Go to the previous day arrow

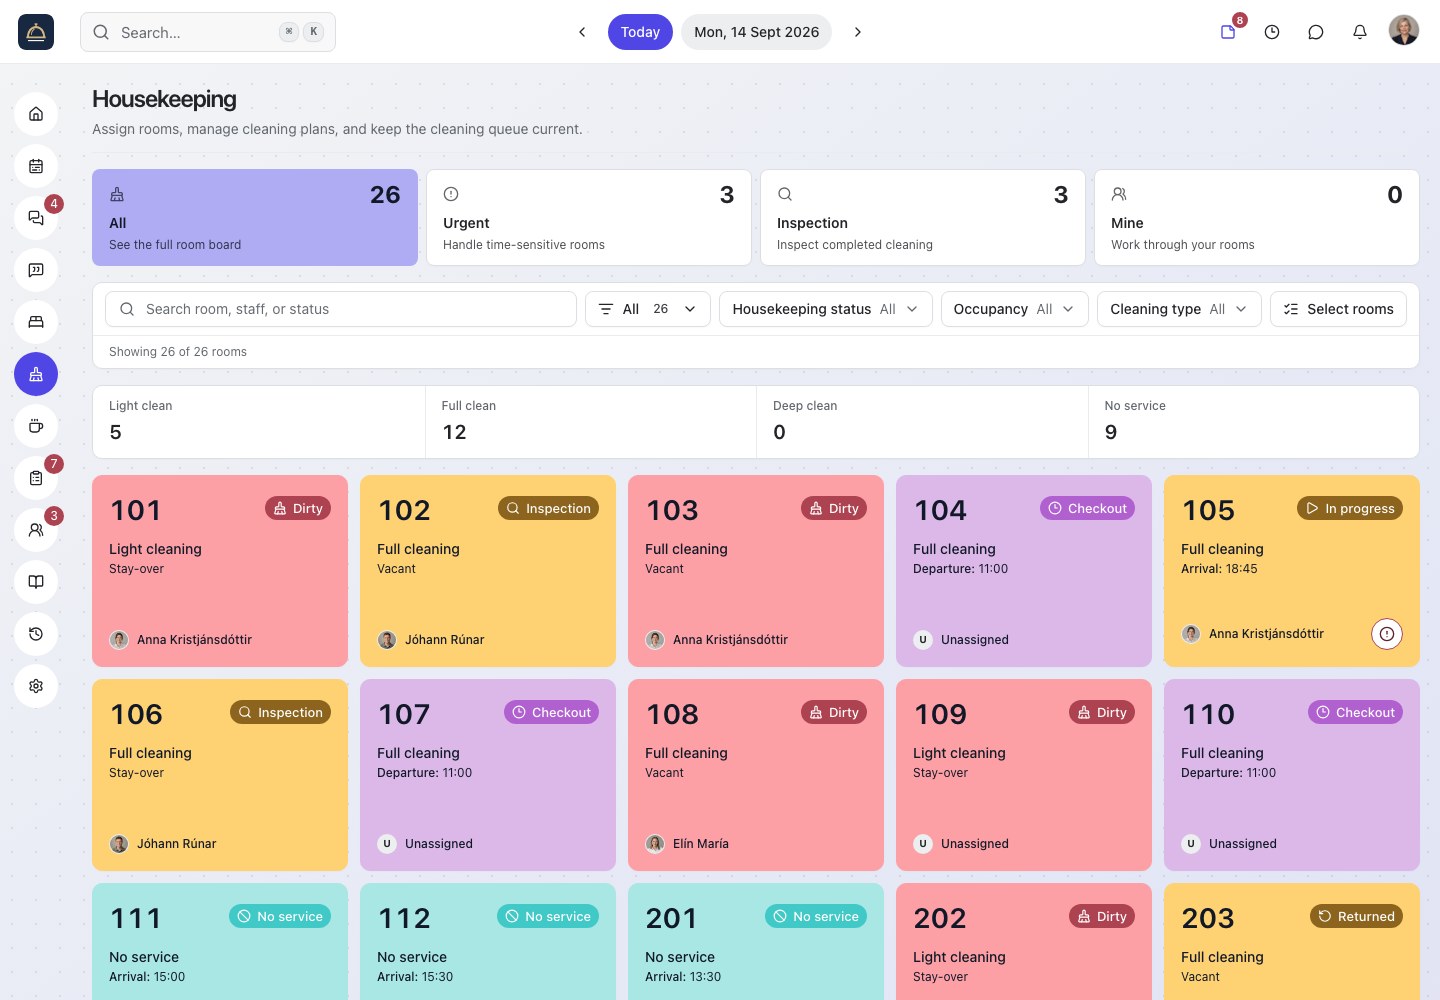[582, 32]
